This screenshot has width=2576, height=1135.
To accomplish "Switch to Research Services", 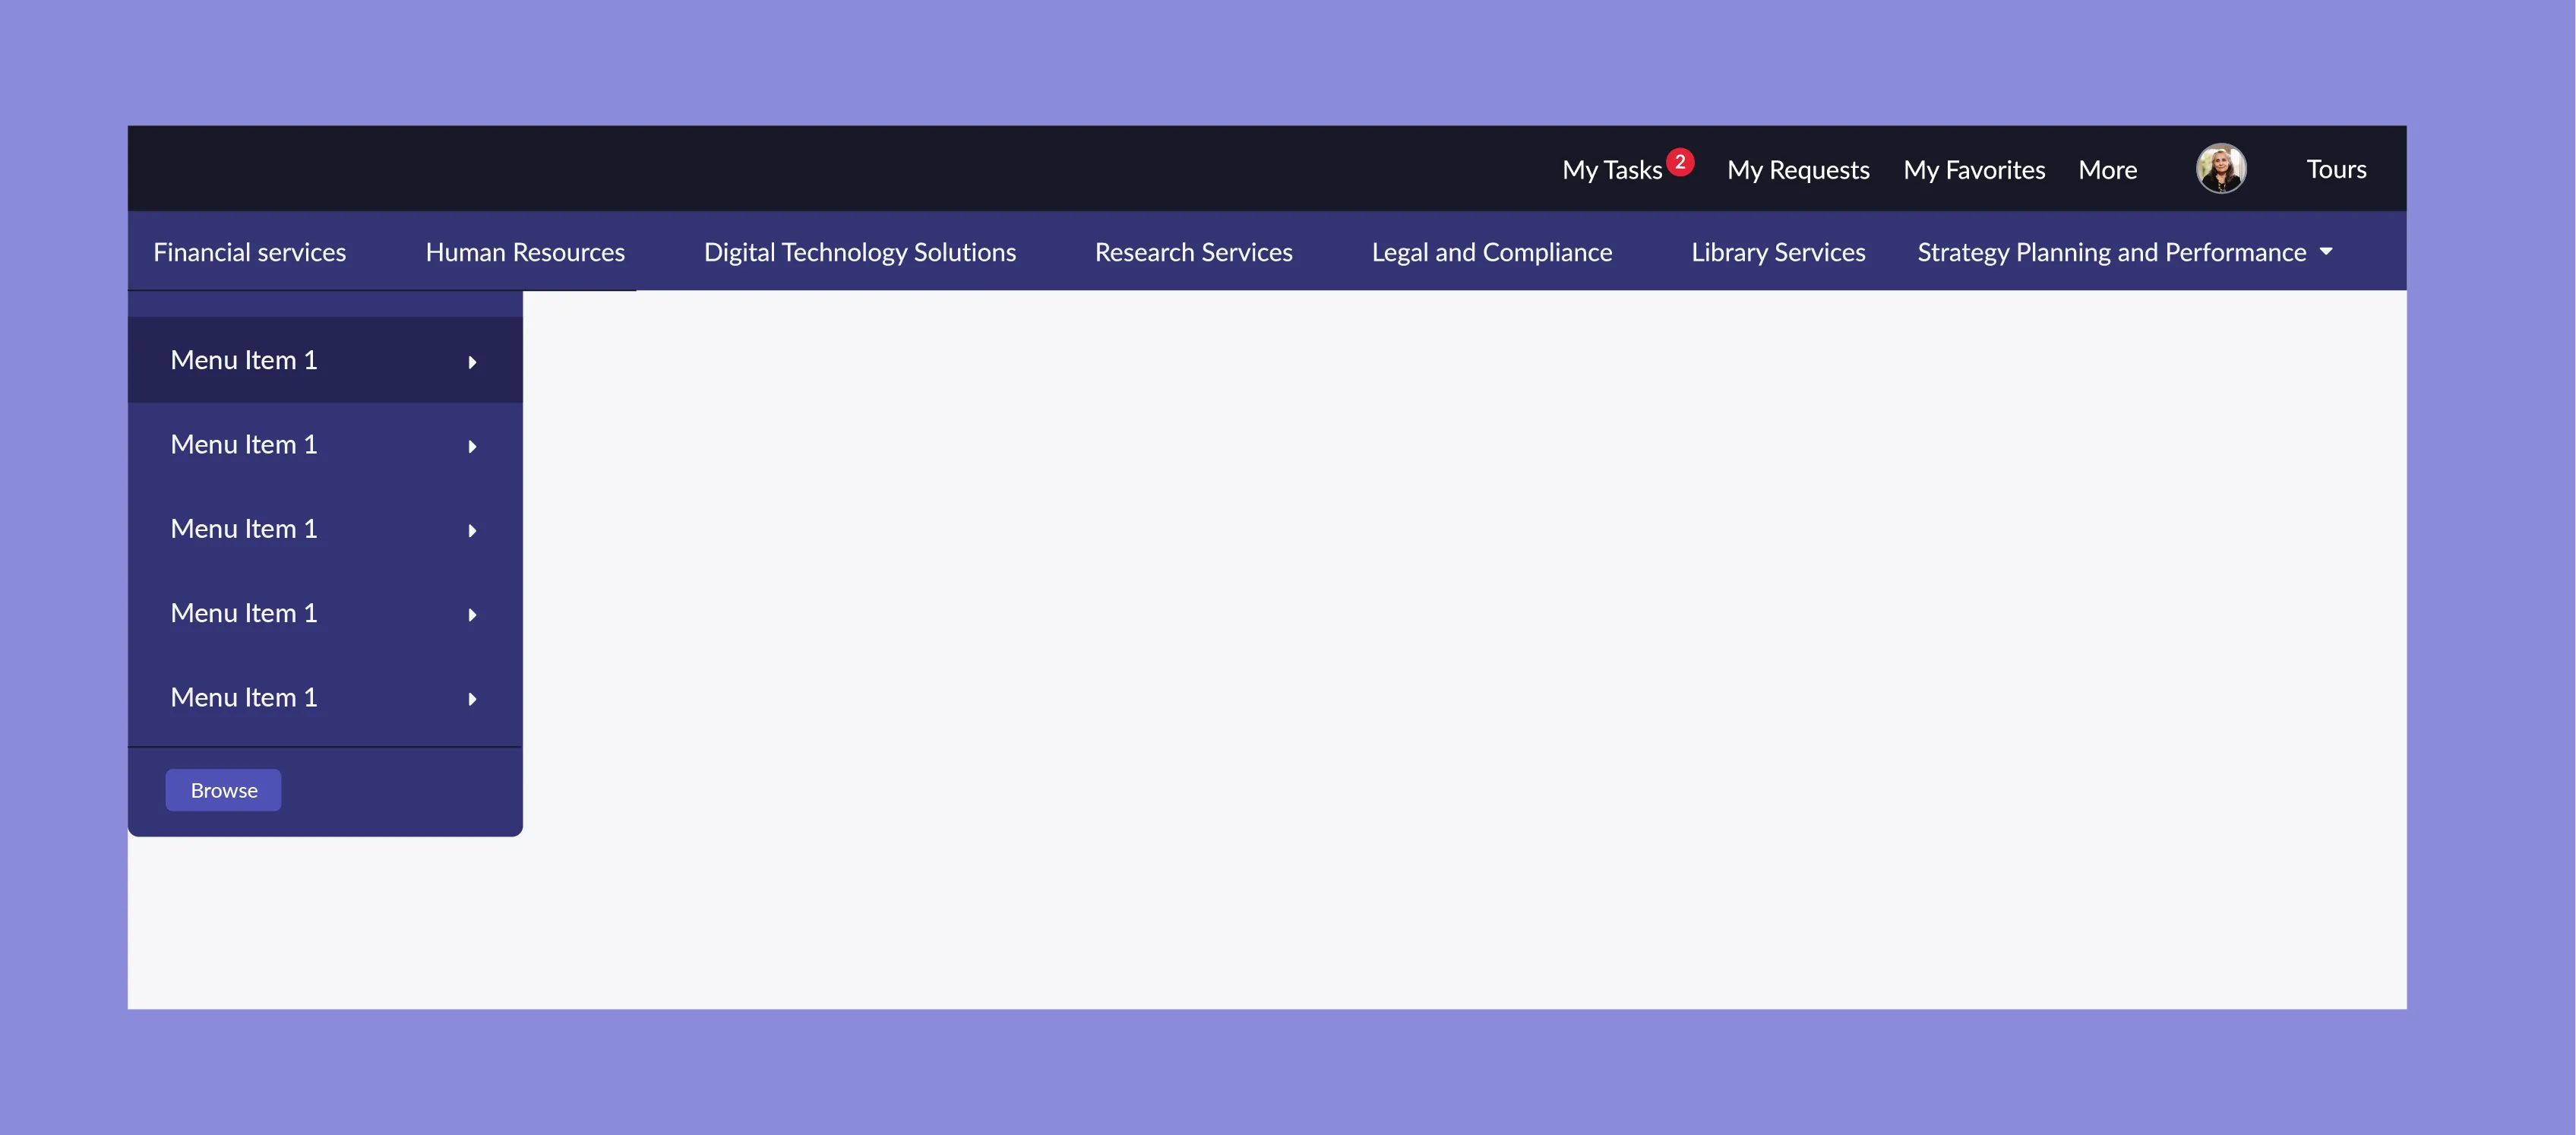I will point(1194,252).
